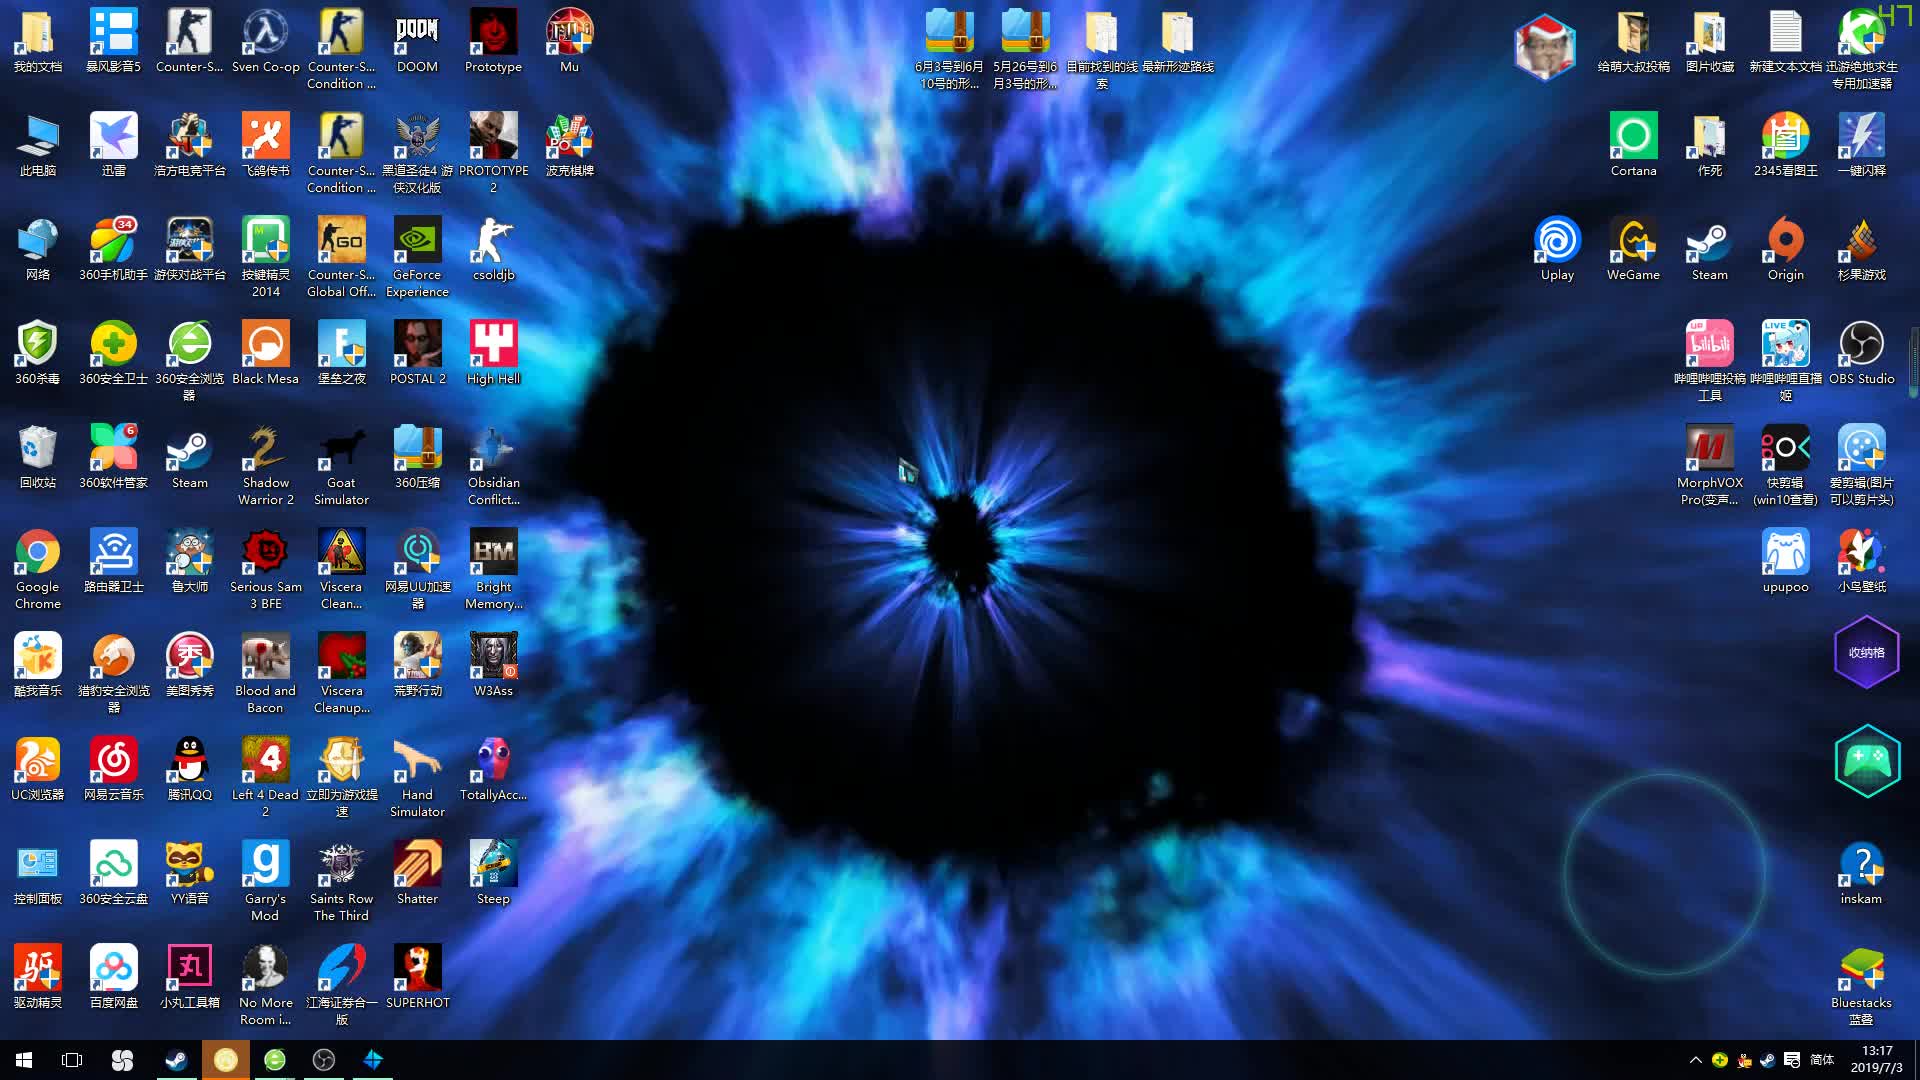This screenshot has width=1920, height=1080.
Task: Open the DOOM desktop shortcut
Action: (417, 42)
